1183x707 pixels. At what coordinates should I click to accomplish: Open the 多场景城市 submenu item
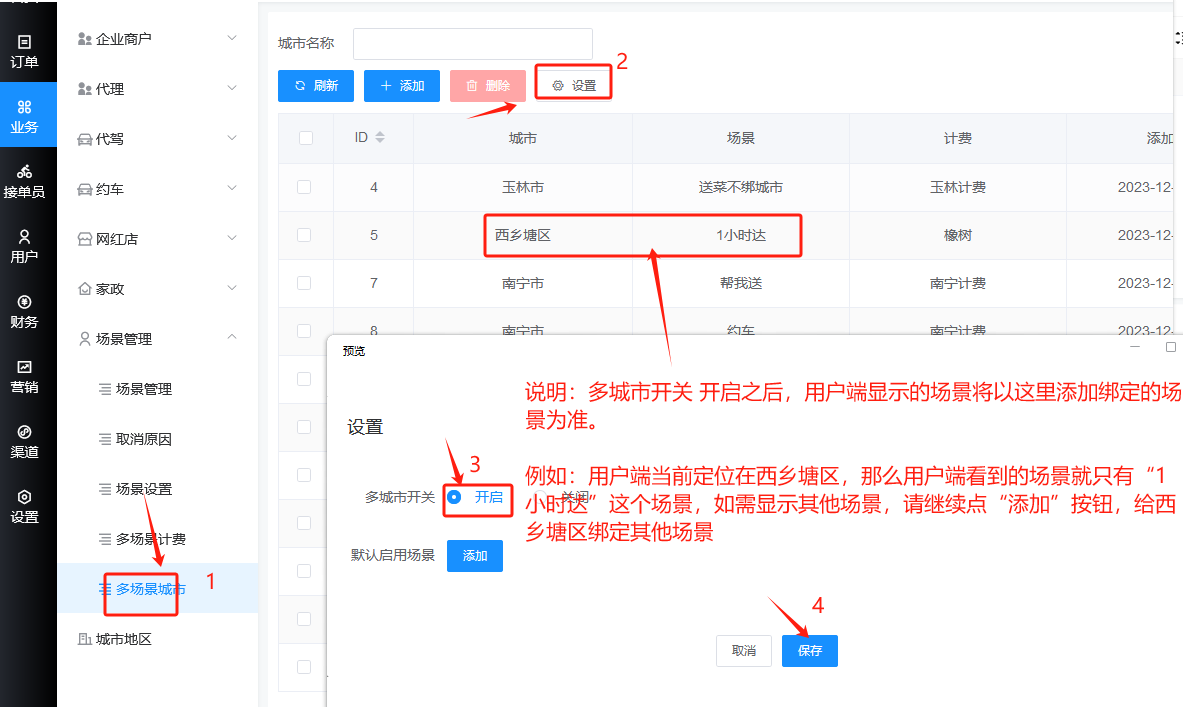tap(158, 589)
